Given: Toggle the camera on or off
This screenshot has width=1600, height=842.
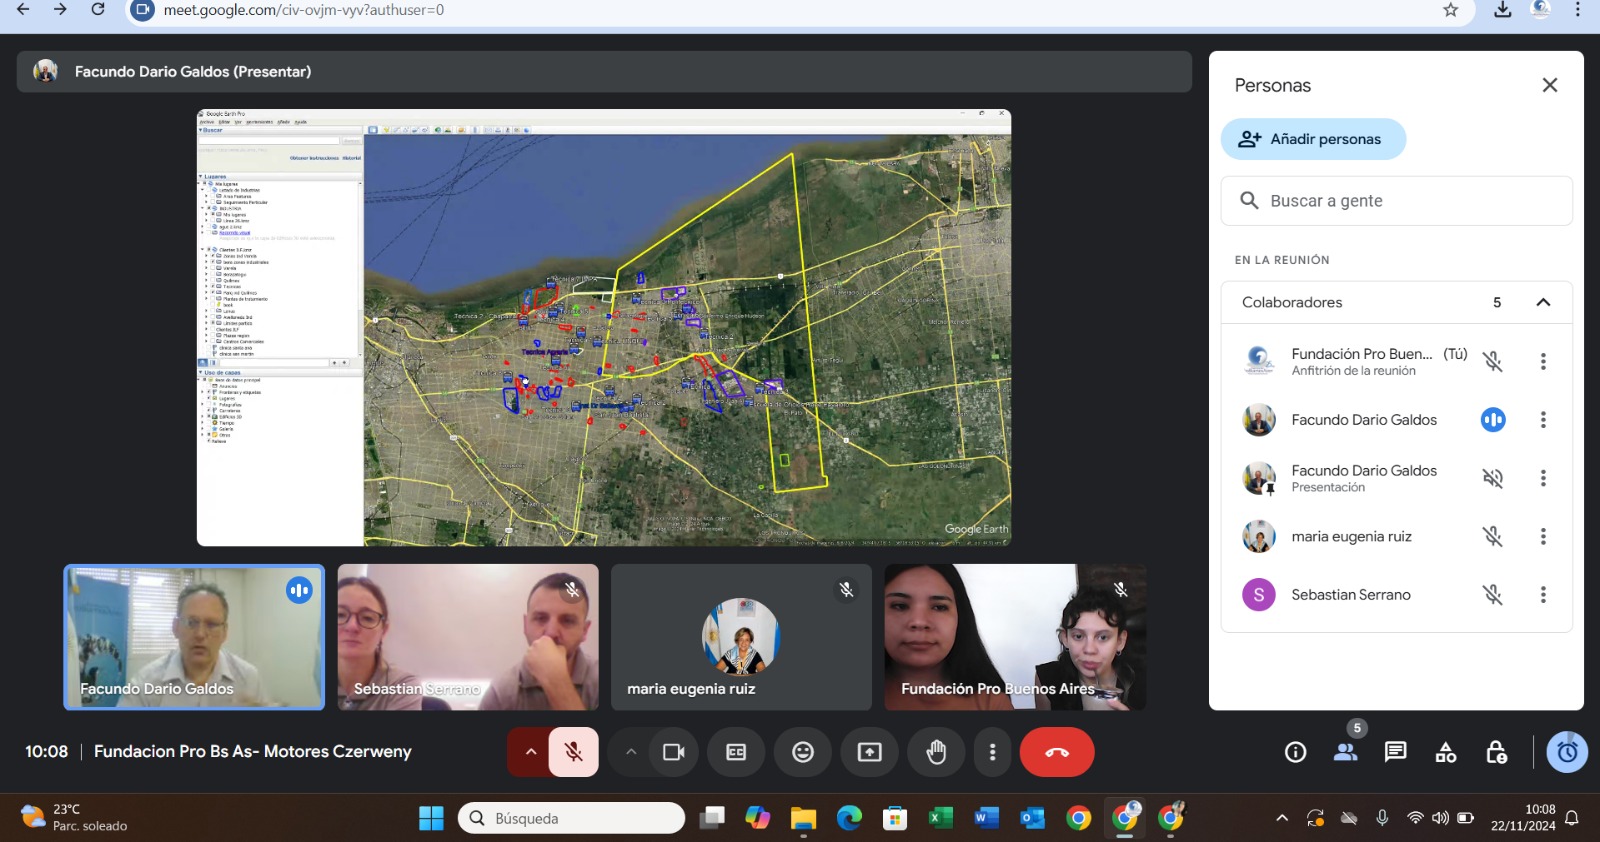Looking at the screenshot, I should point(674,752).
